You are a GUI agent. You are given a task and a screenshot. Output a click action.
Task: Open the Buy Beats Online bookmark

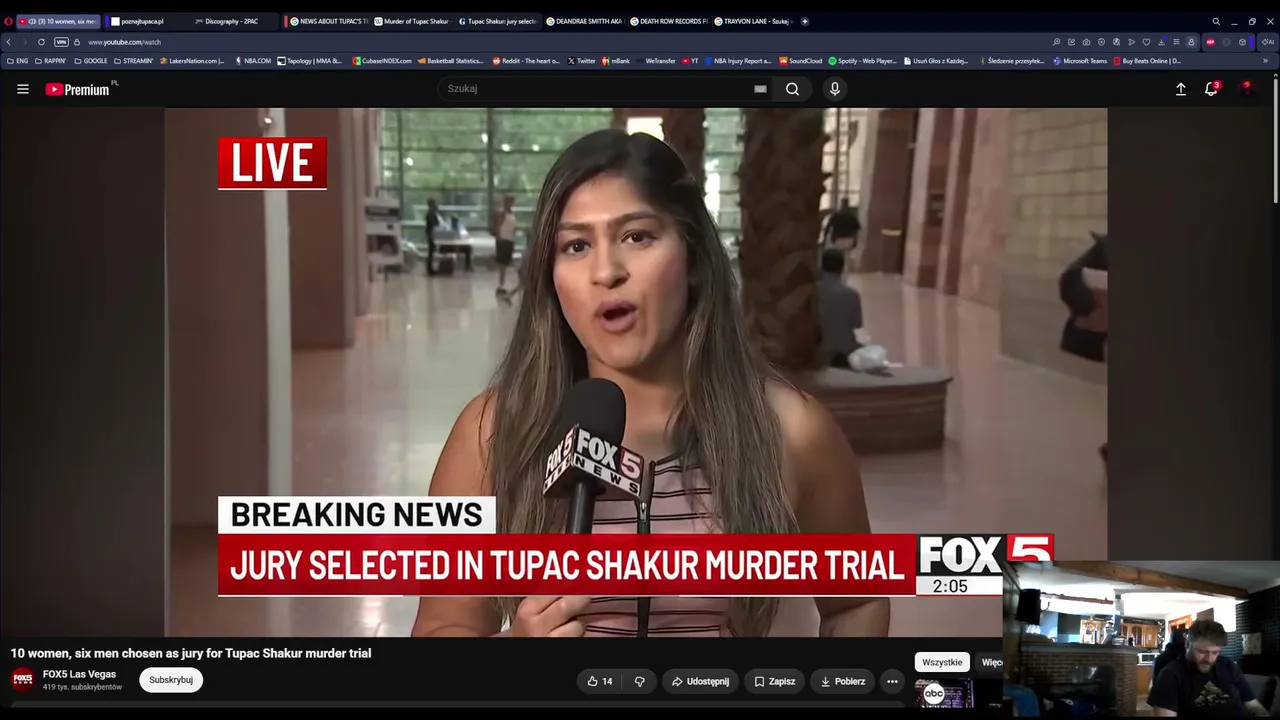[x=1148, y=61]
